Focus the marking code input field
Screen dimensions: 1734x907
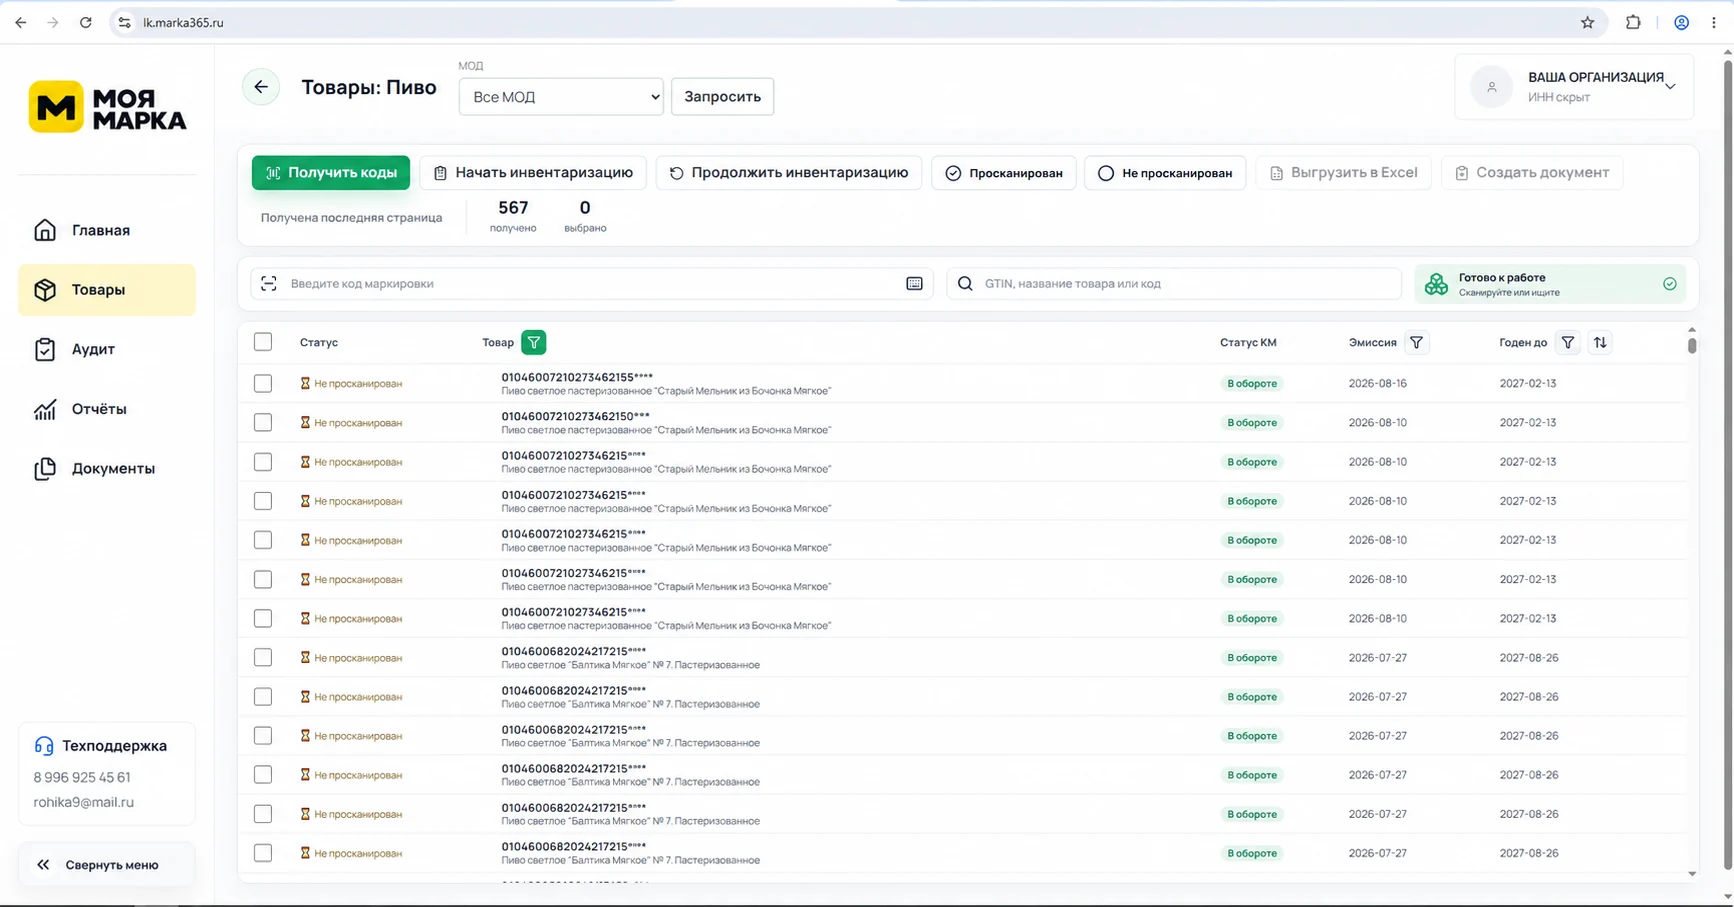point(592,284)
